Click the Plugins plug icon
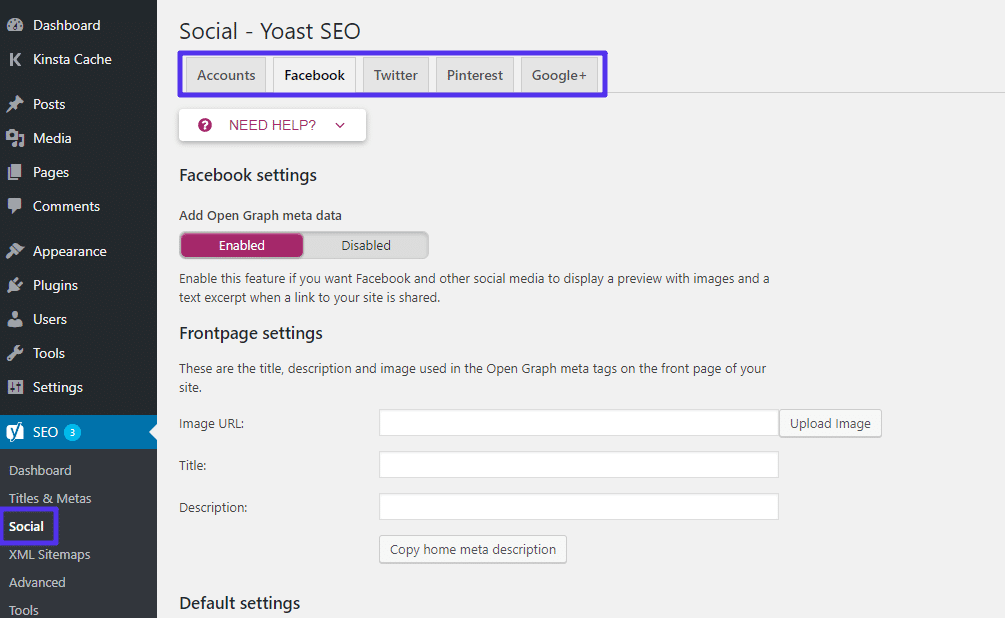This screenshot has width=1005, height=618. click(15, 285)
